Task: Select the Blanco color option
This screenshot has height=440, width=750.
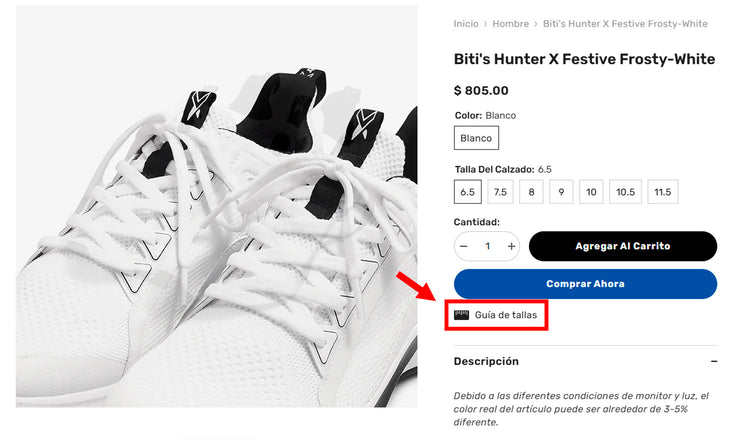Action: pos(476,138)
